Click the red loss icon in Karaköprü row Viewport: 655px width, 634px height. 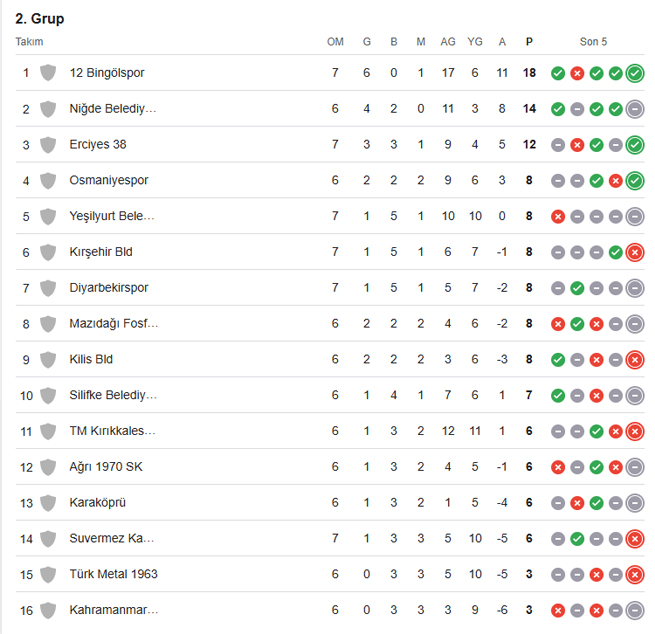coord(577,503)
